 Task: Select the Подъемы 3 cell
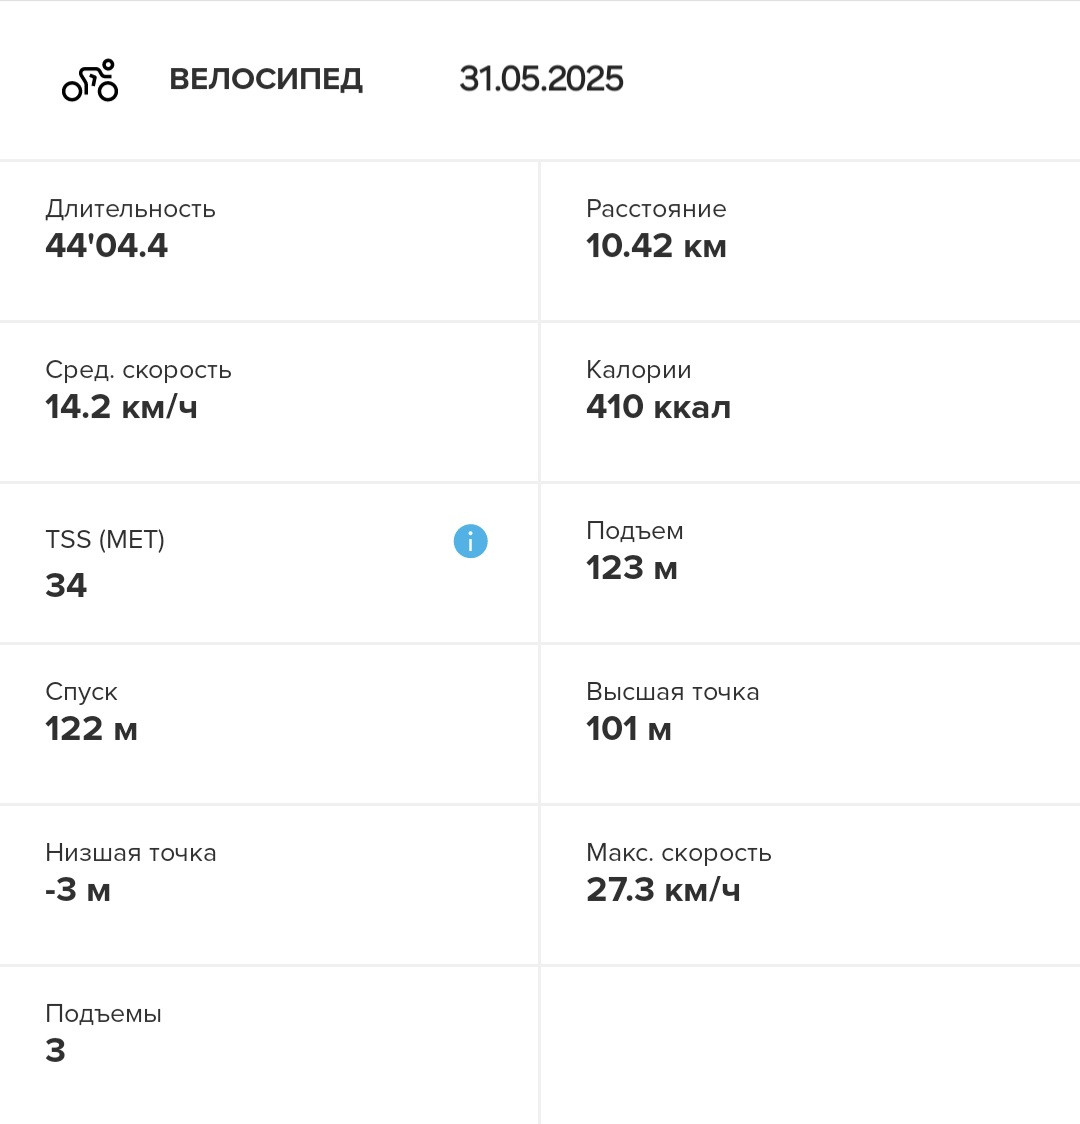269,1045
